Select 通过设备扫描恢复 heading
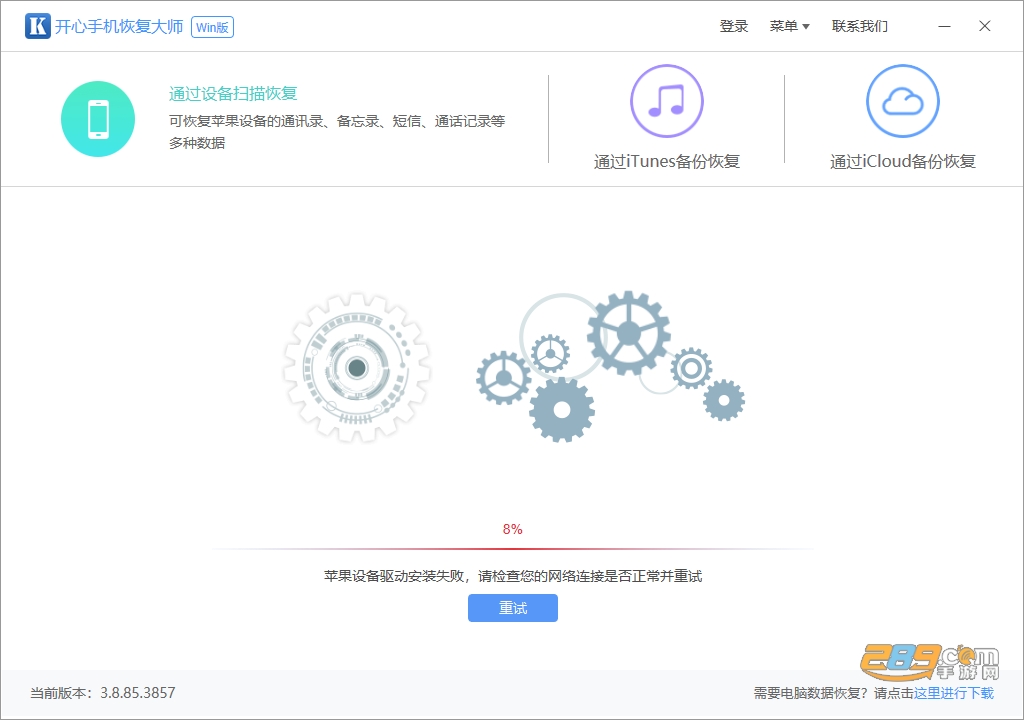Viewport: 1024px width, 720px height. pos(233,93)
